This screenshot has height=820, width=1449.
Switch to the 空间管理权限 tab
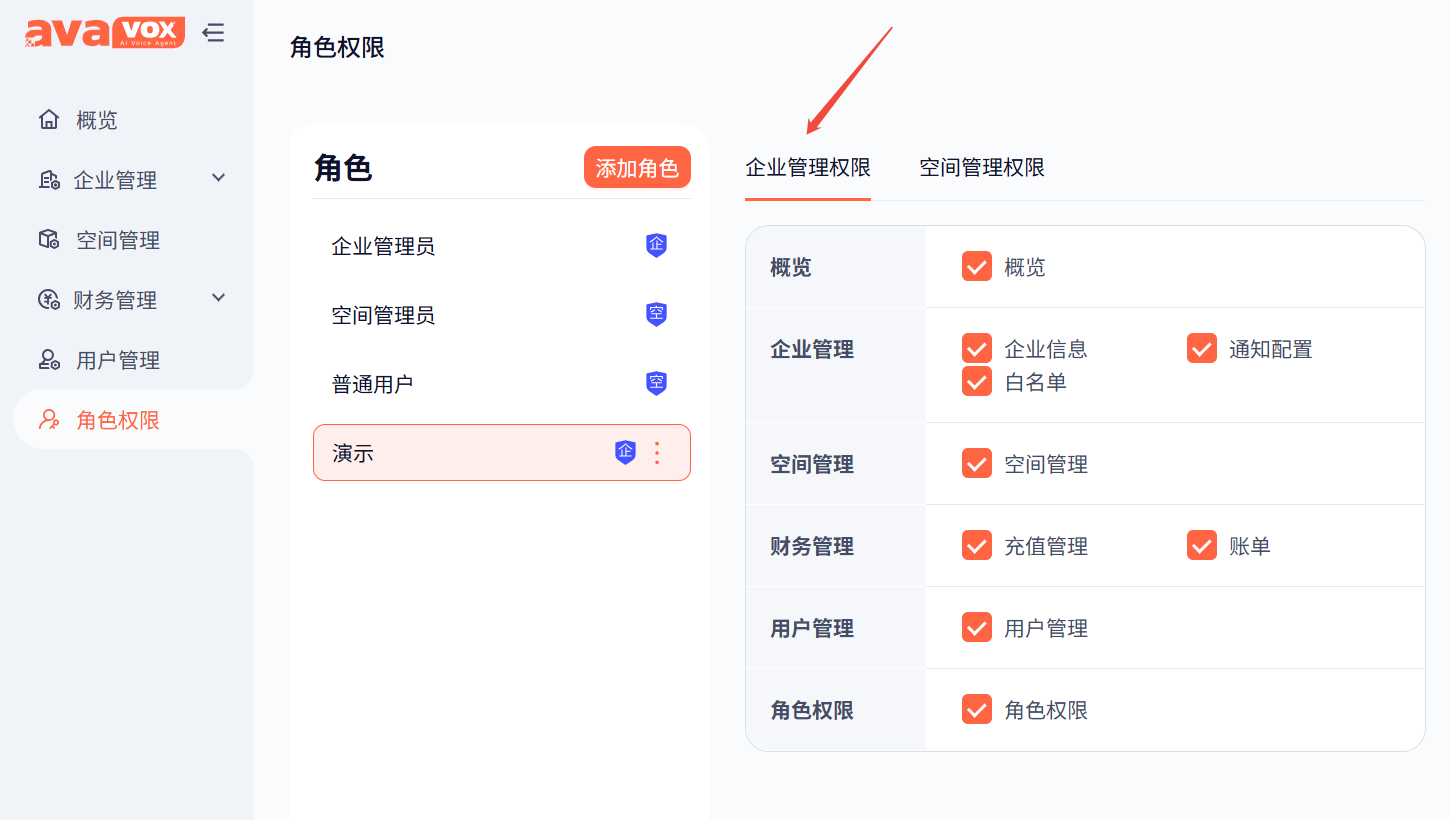point(982,168)
